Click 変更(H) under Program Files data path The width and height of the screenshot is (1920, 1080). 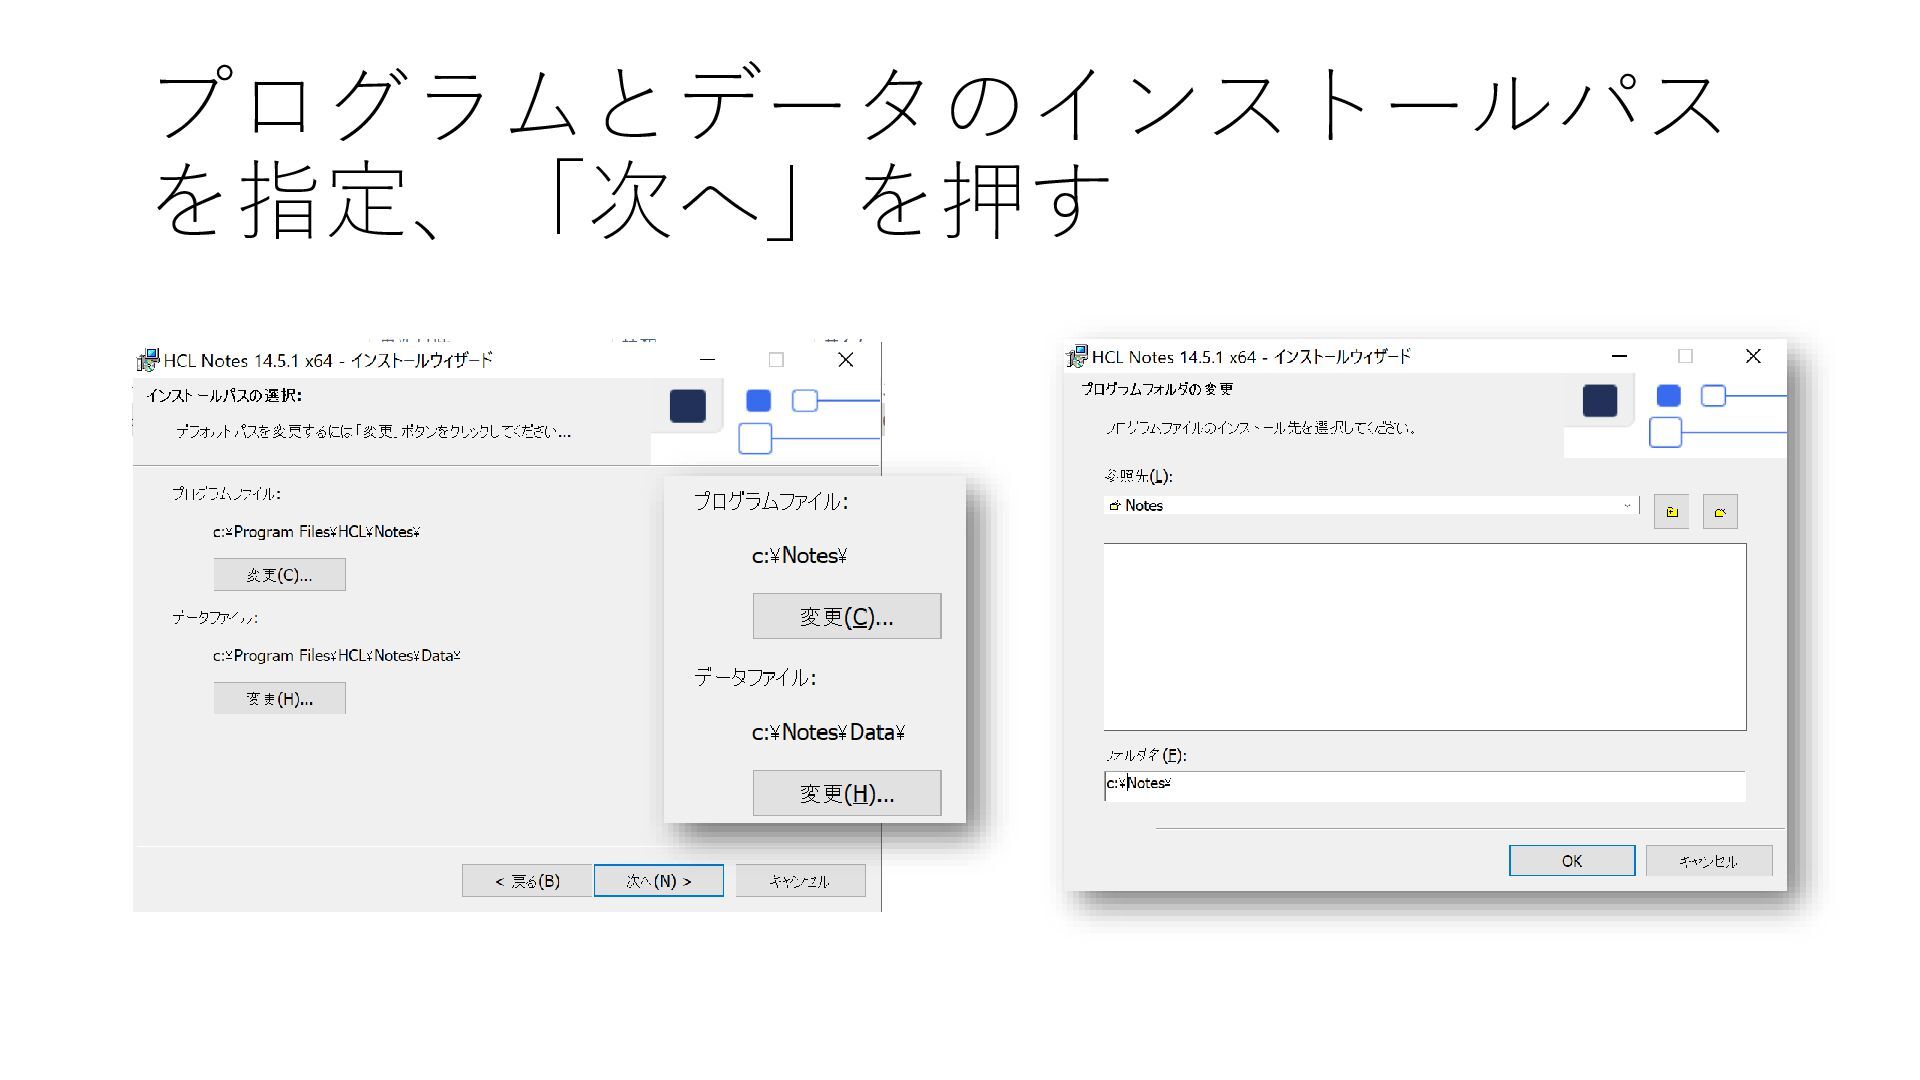point(279,699)
